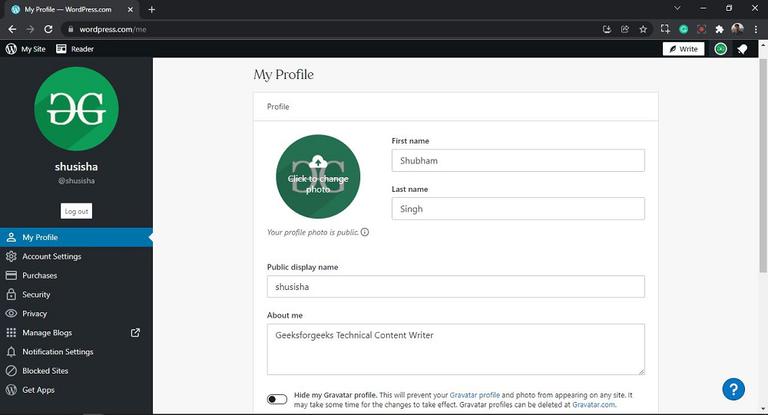768x415 pixels.
Task: Open Get Apps in sidebar
Action: click(x=76, y=390)
